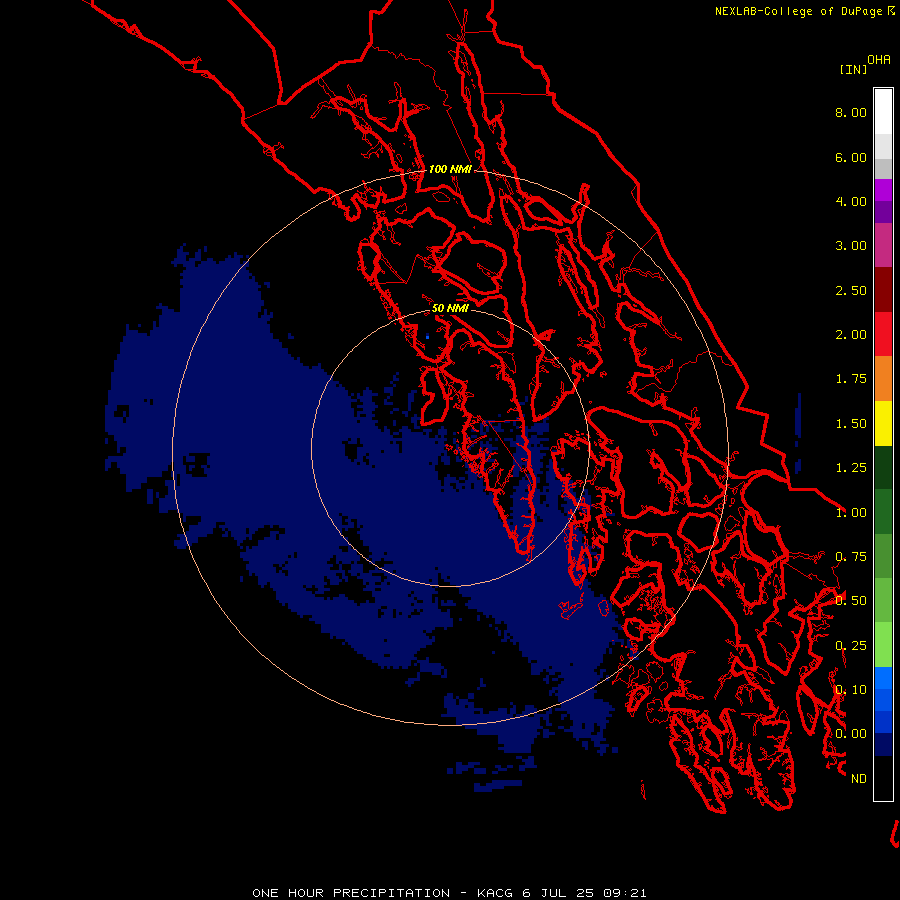900x900 pixels.
Task: Click the OHA product code label
Action: click(879, 60)
